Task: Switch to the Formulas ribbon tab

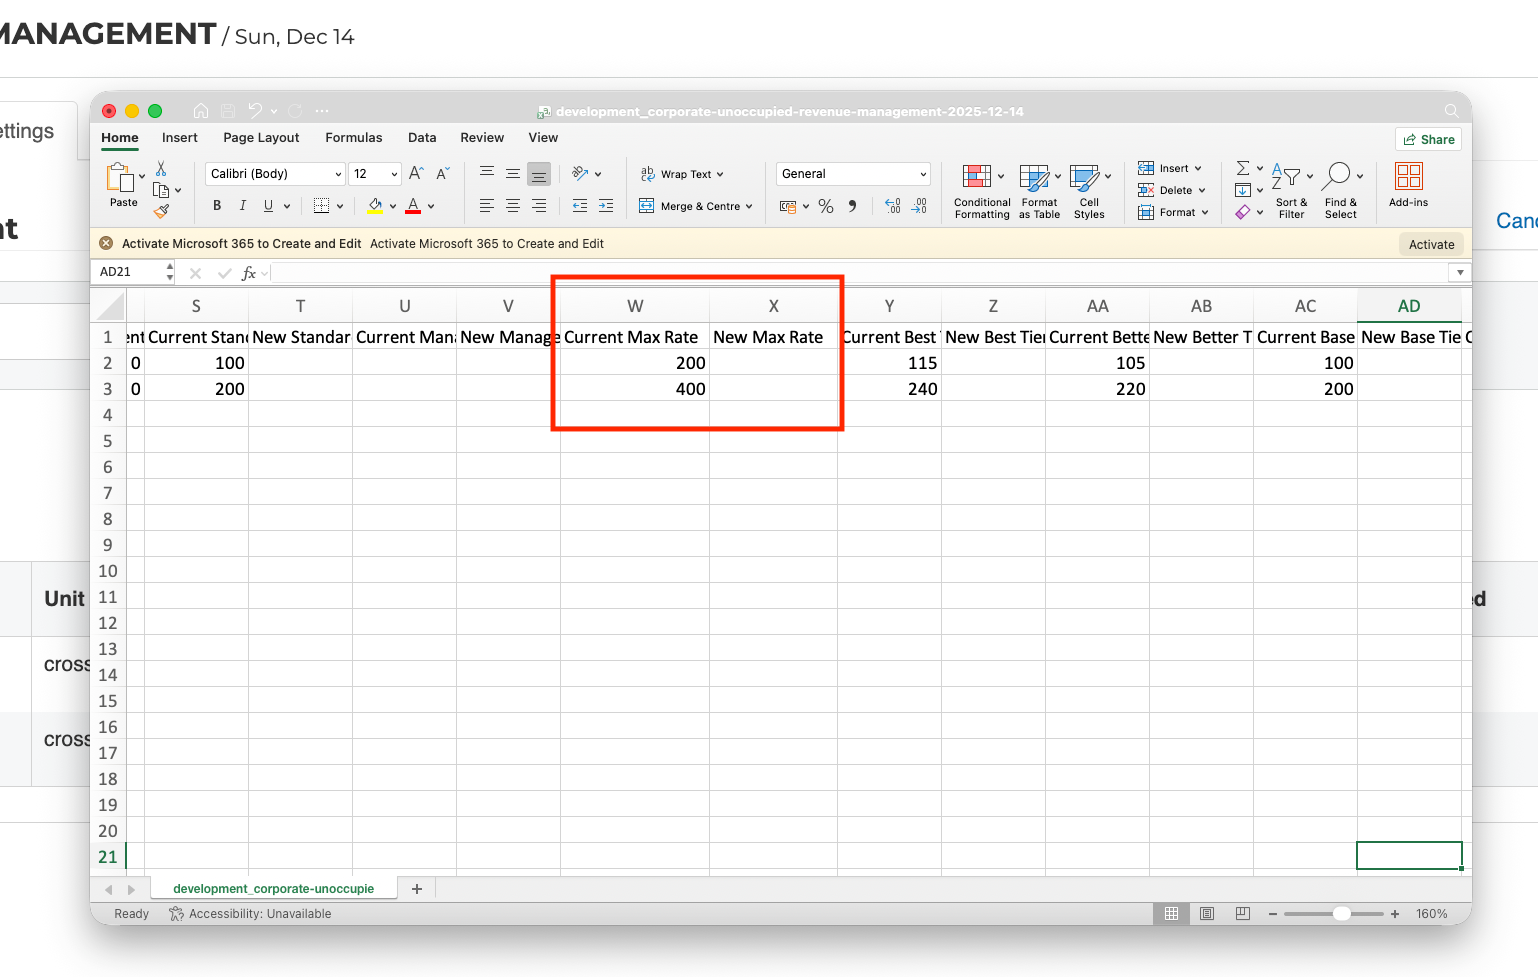Action: [x=353, y=138]
